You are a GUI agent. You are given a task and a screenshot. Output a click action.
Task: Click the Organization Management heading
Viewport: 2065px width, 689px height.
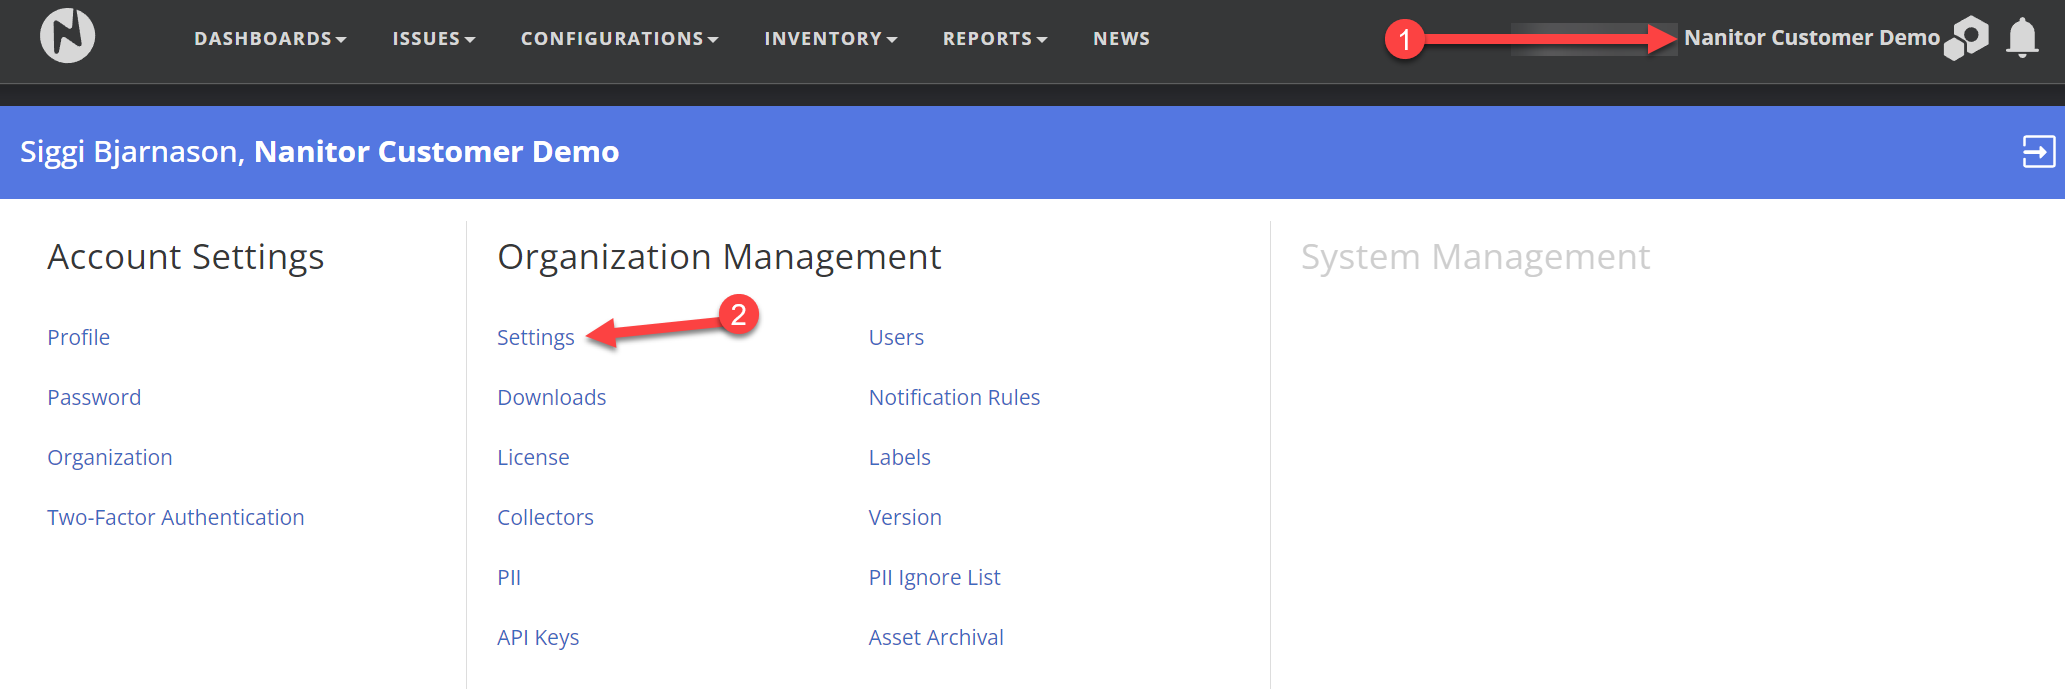click(x=719, y=258)
